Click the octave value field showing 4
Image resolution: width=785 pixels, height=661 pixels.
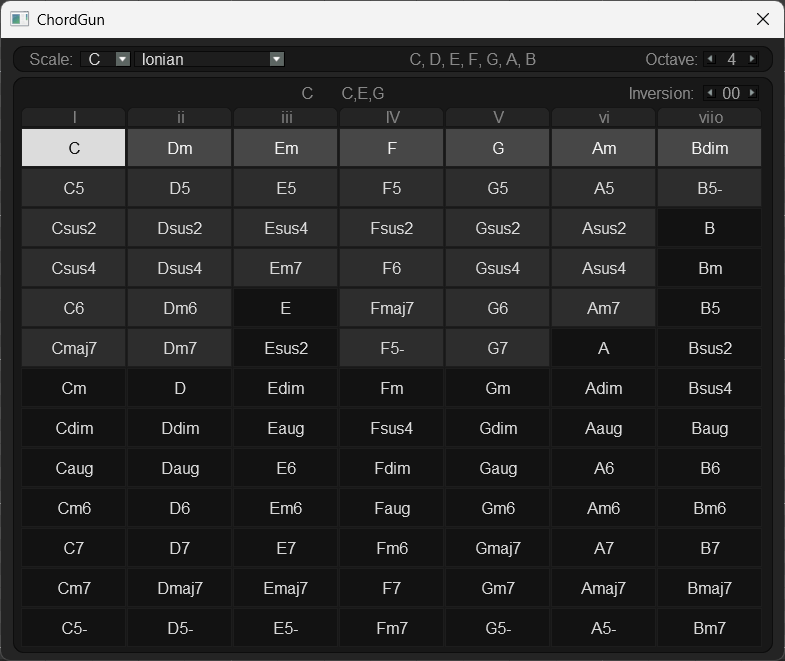coord(731,59)
